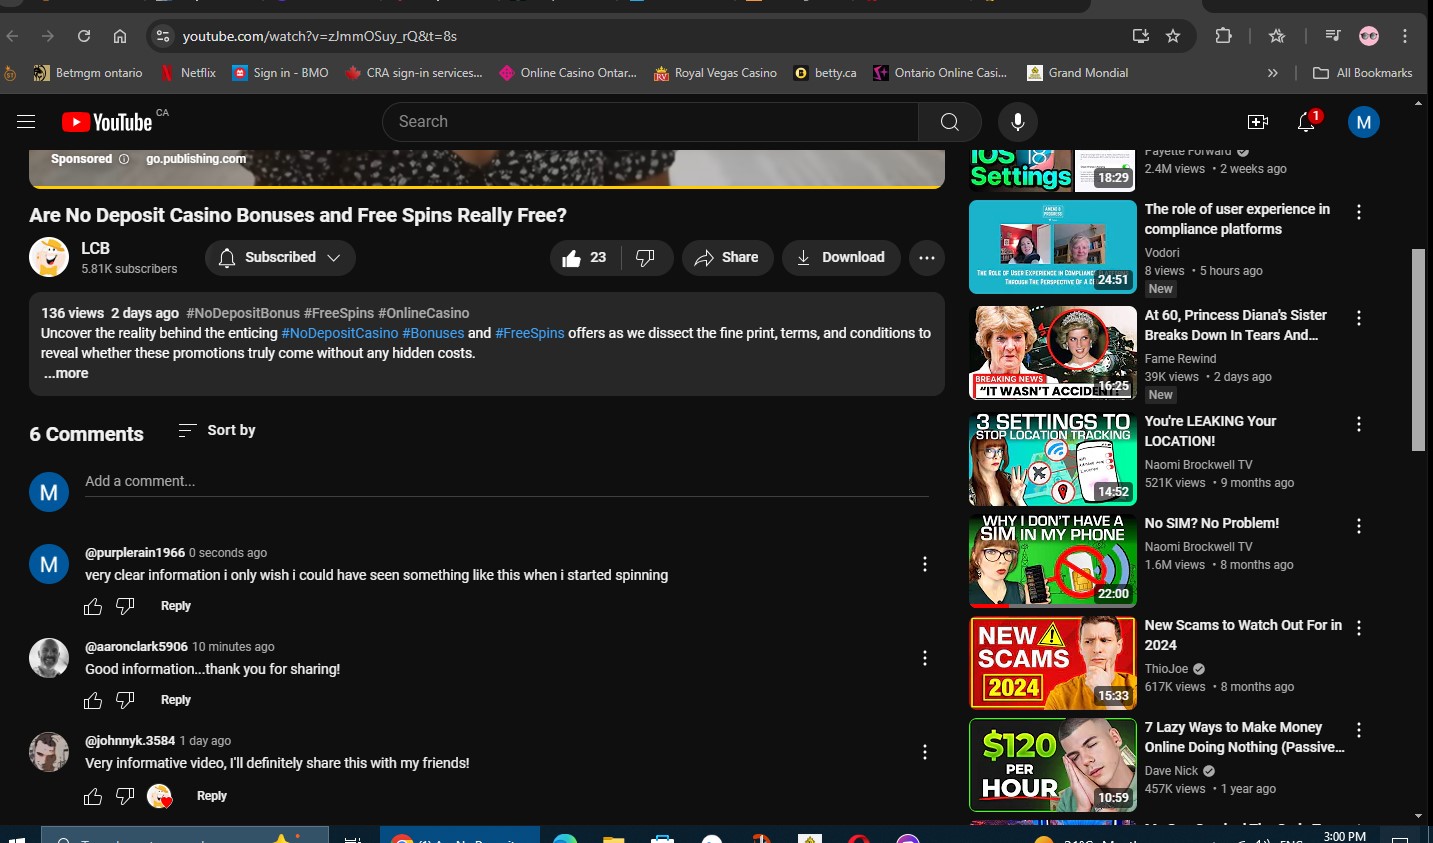Image resolution: width=1433 pixels, height=843 pixels.
Task: Open the Create video icon
Action: [x=1258, y=122]
